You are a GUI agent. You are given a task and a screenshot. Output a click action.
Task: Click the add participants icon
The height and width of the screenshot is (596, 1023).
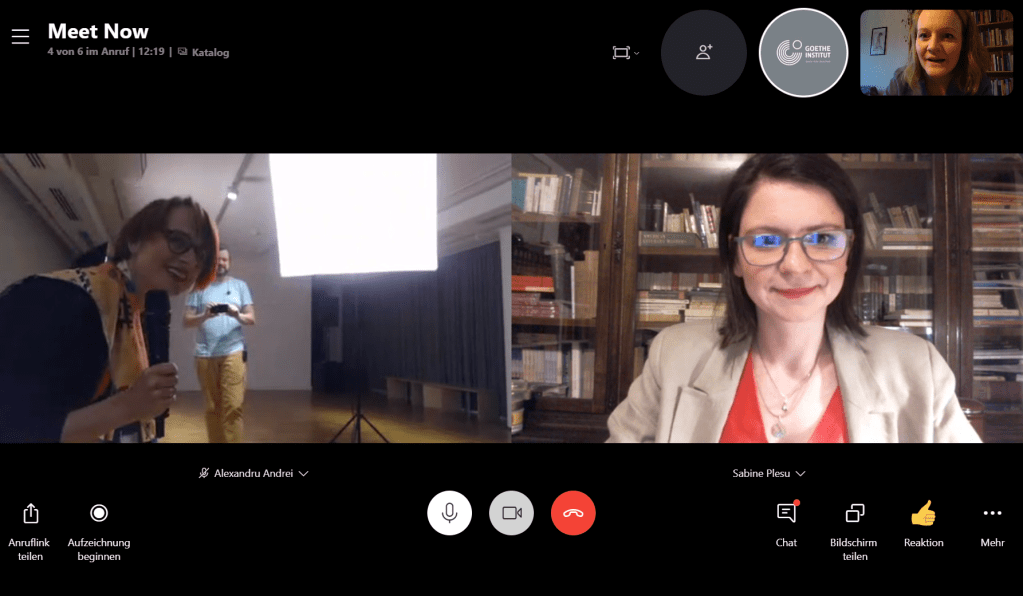pyautogui.click(x=704, y=53)
